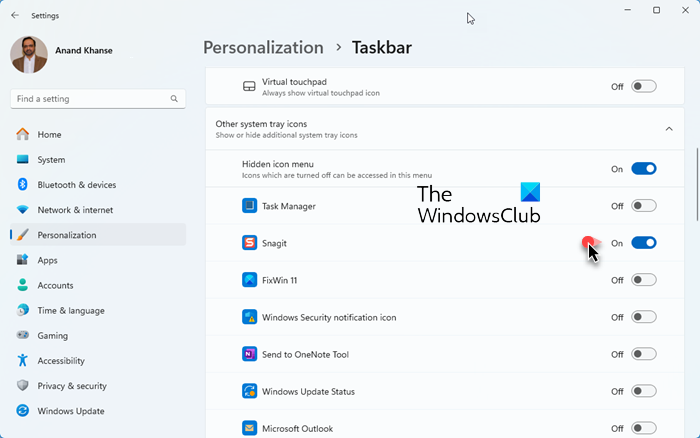Image resolution: width=700 pixels, height=438 pixels.
Task: Click the Find a setting search box
Action: [x=98, y=99]
